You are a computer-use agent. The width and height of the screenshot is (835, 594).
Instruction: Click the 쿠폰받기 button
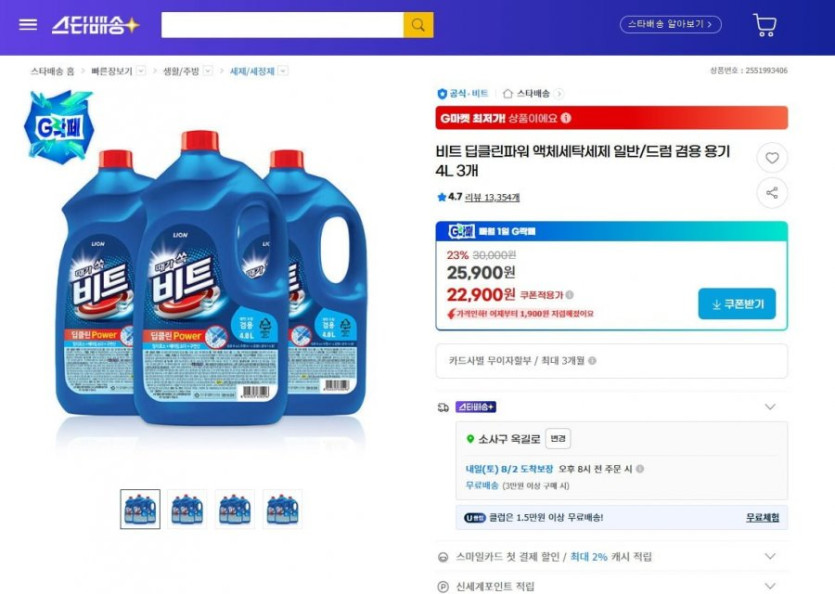click(x=736, y=304)
